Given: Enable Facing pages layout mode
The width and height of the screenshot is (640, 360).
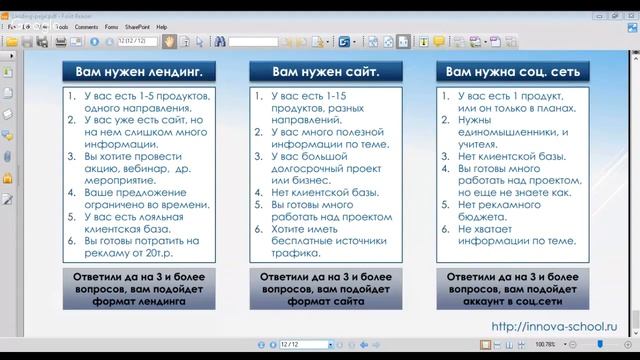Looking at the screenshot, I should [x=509, y=345].
